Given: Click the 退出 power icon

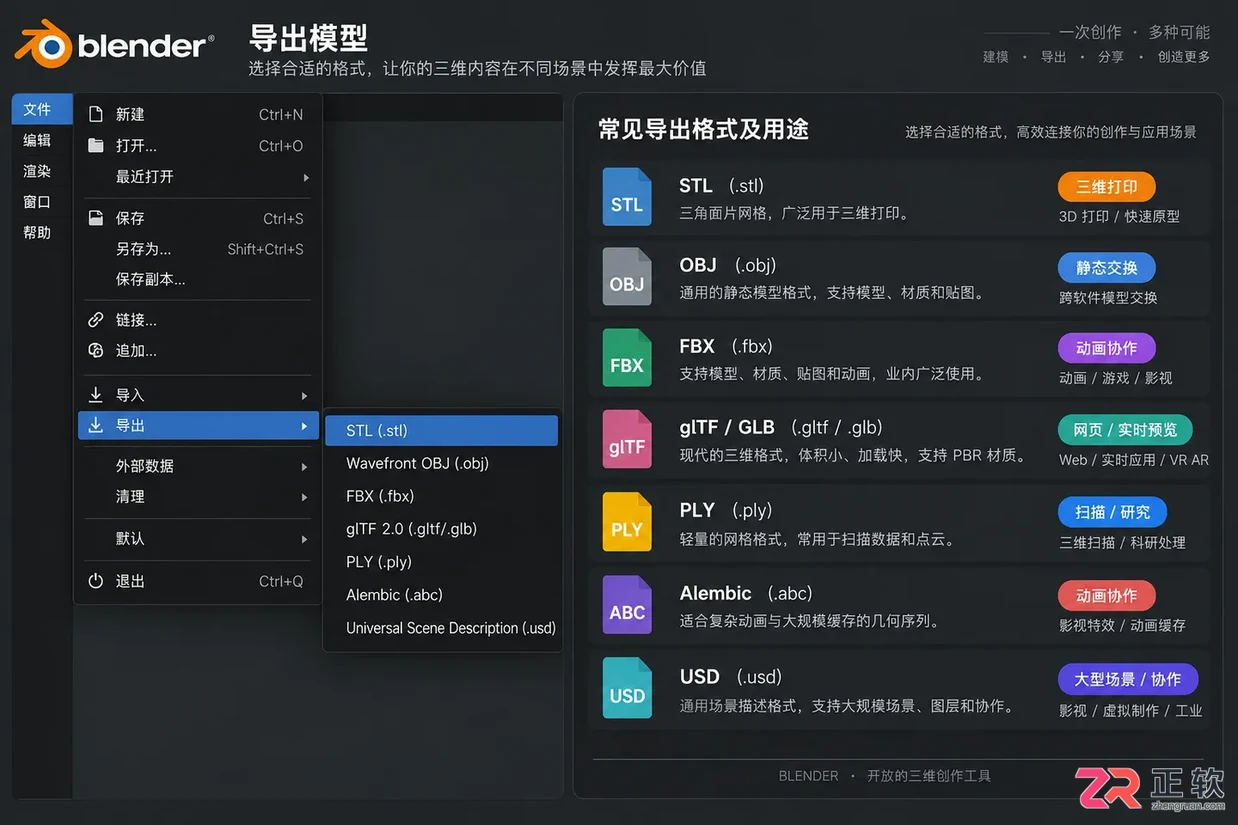Looking at the screenshot, I should point(96,581).
